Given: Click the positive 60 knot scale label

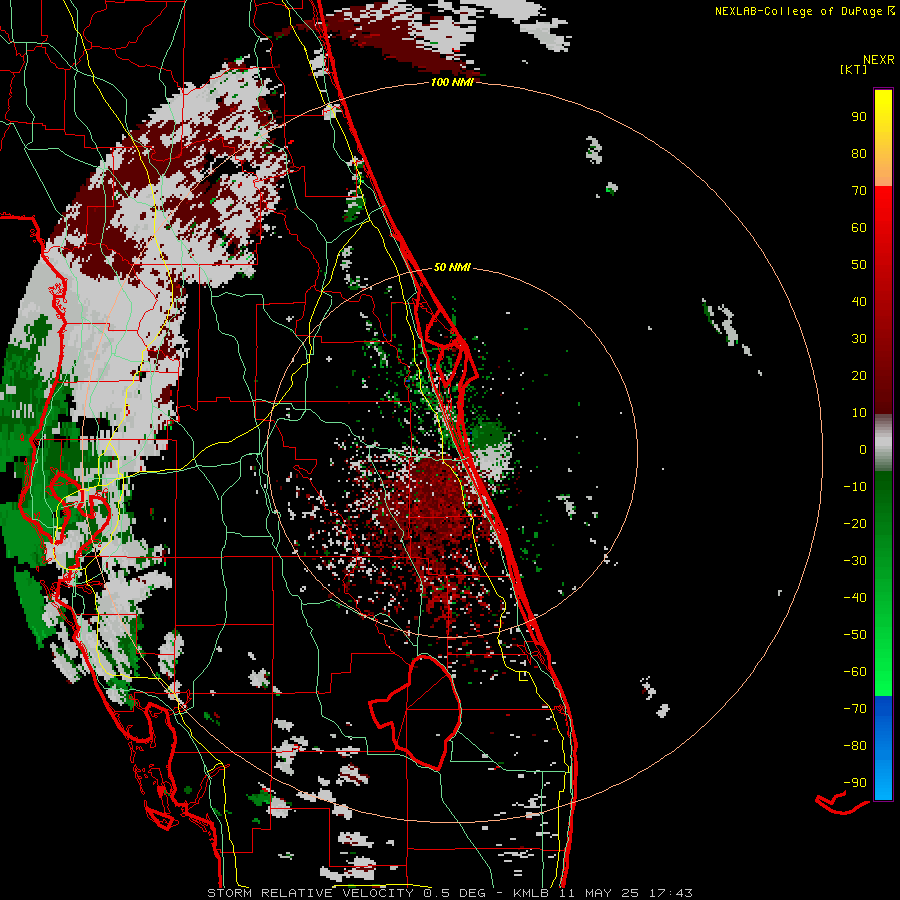Looking at the screenshot, I should [x=859, y=227].
